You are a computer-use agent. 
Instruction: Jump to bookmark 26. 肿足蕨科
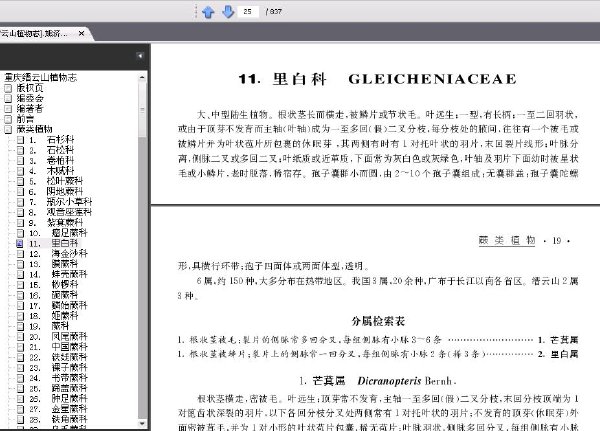[58, 398]
